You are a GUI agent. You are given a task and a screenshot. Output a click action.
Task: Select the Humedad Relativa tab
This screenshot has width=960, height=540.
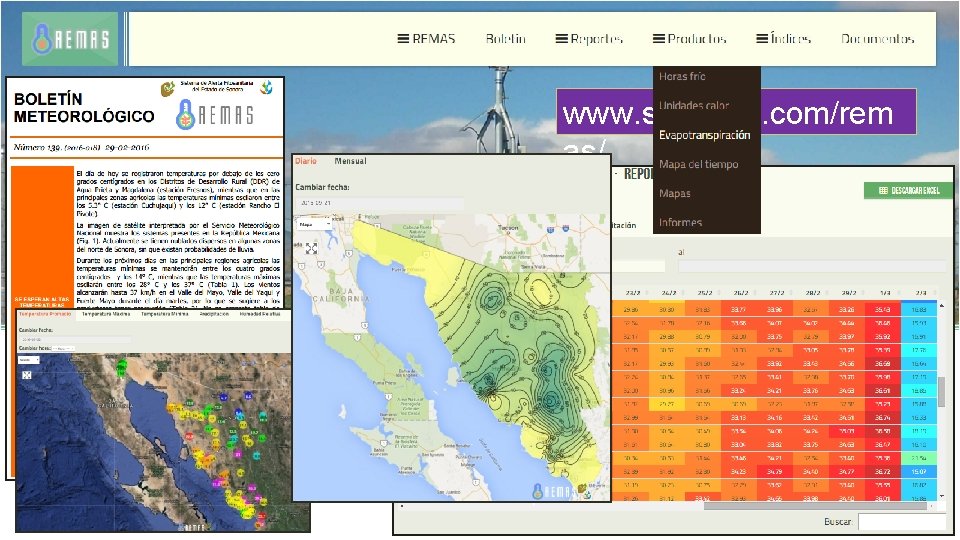(260, 314)
